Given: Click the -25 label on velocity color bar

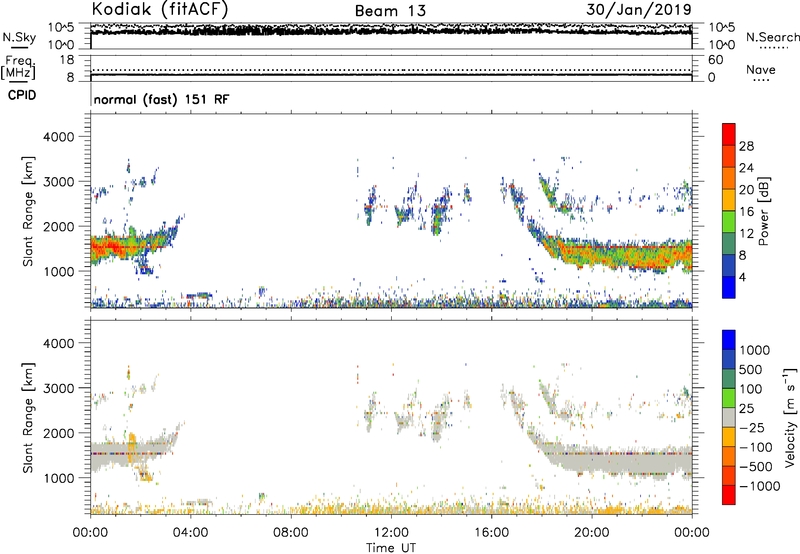Looking at the screenshot, I should (752, 428).
